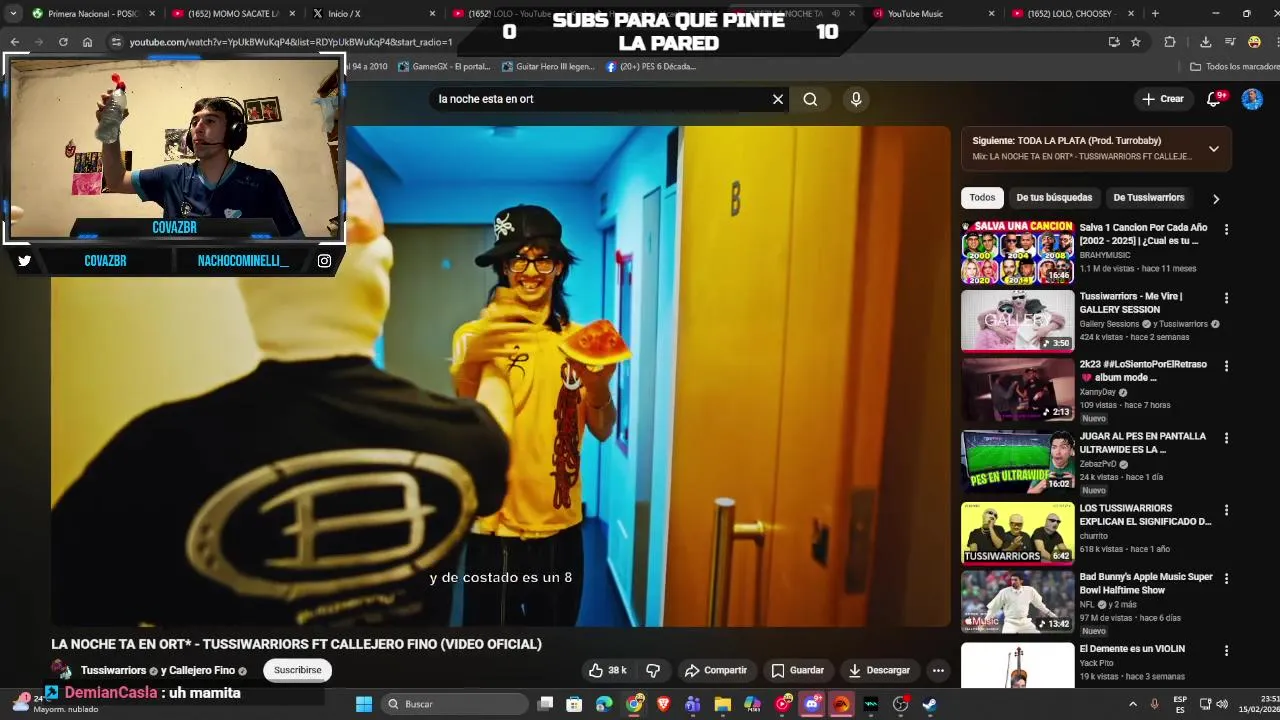Dislike the video with thumbs-down icon

pyautogui.click(x=653, y=670)
